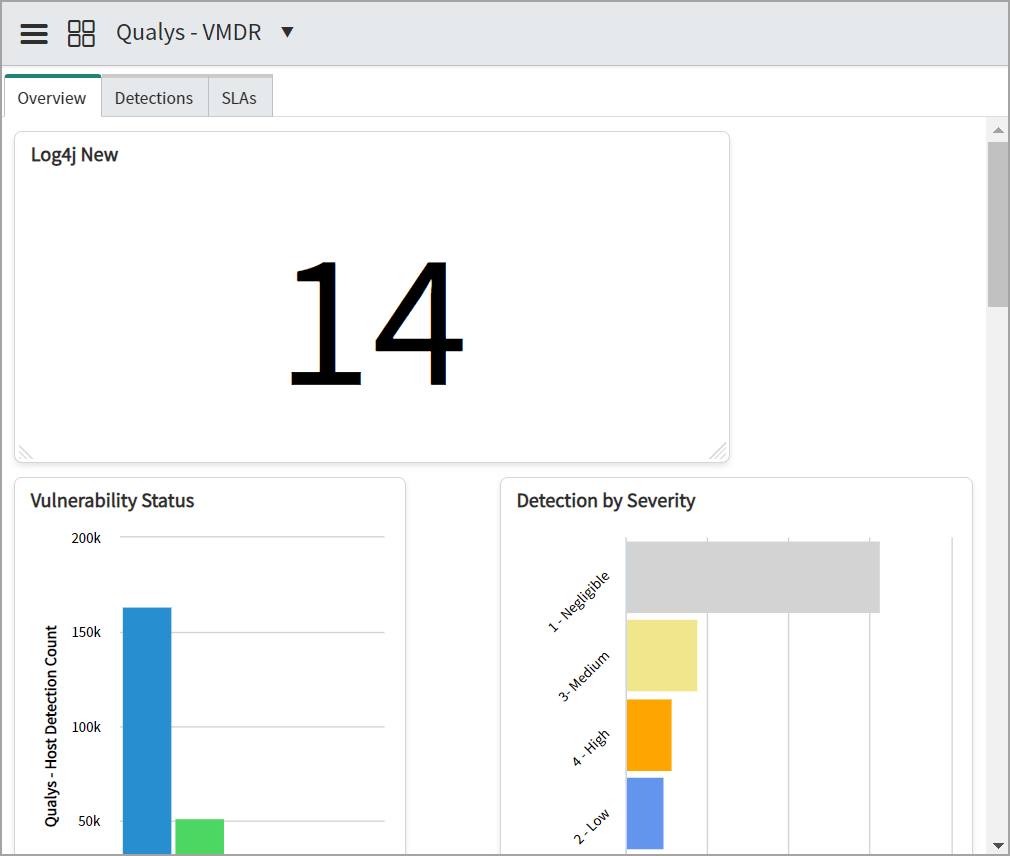Image resolution: width=1010 pixels, height=856 pixels.
Task: Click the Detection by Severity title
Action: click(x=606, y=500)
